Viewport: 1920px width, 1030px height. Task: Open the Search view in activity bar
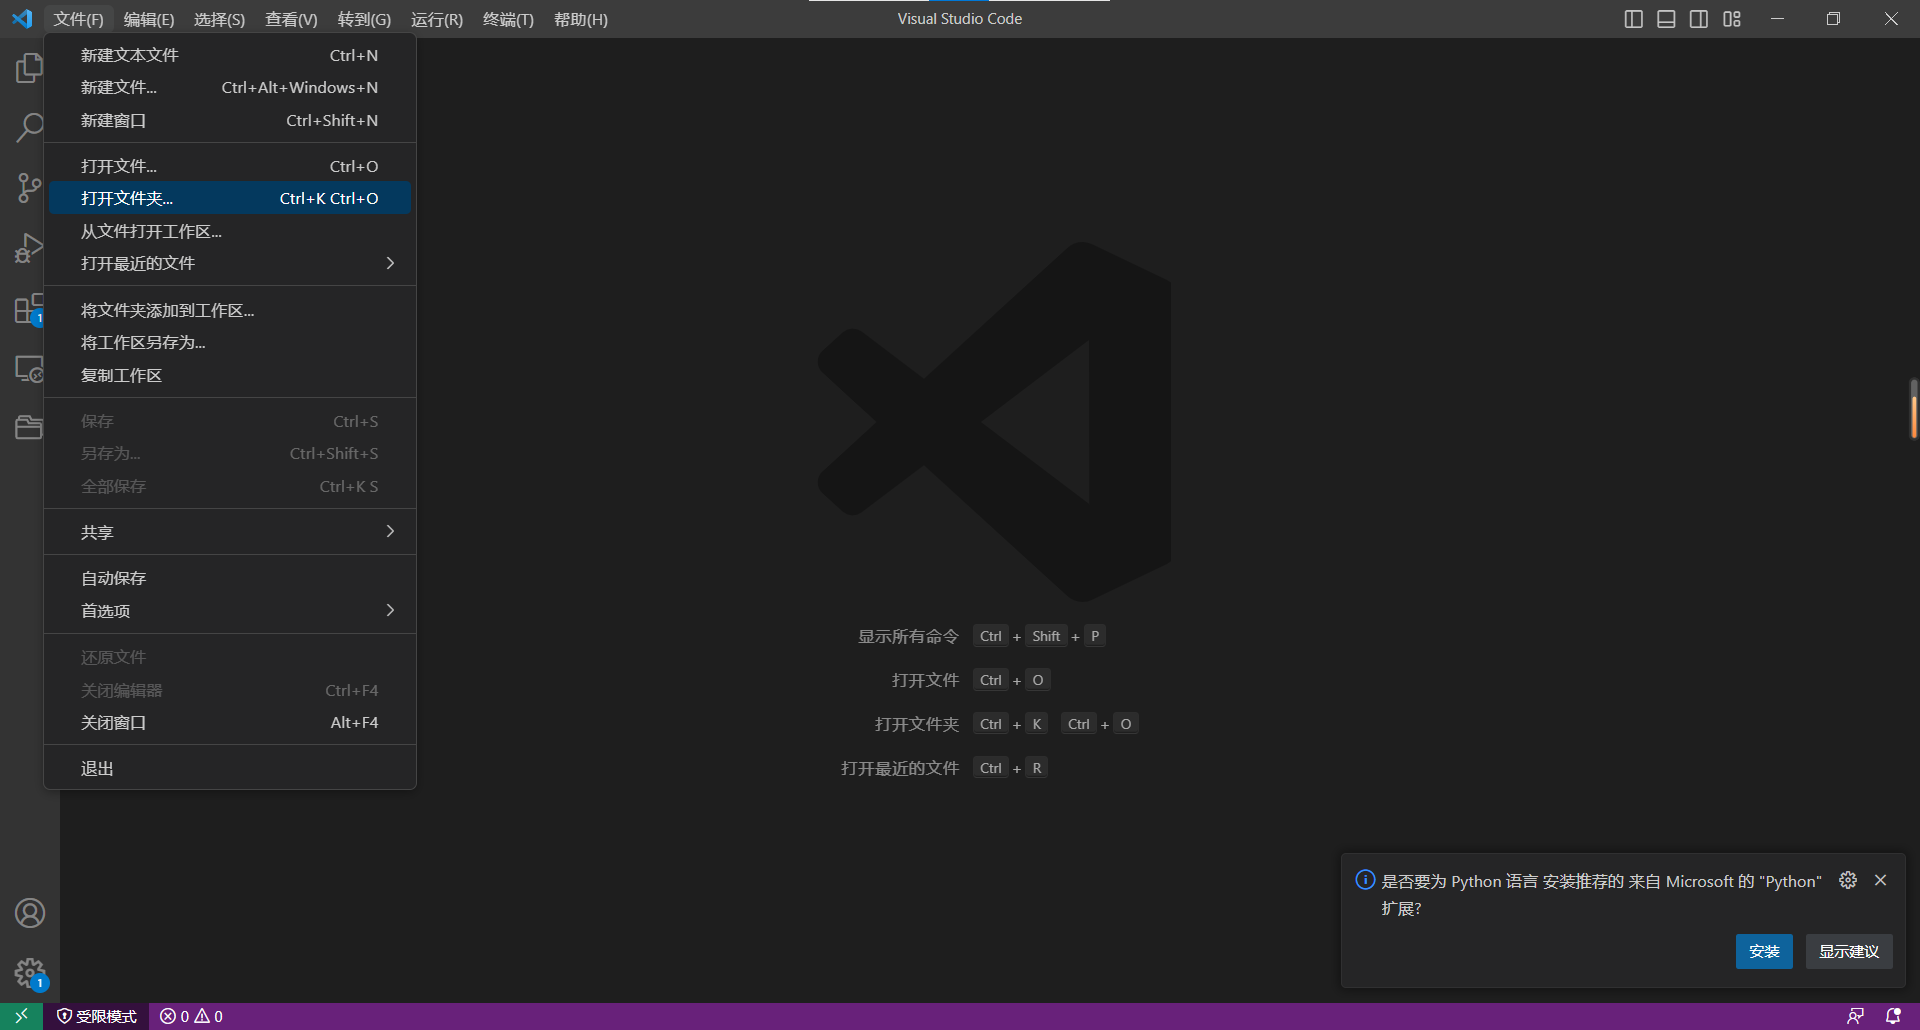click(x=29, y=128)
